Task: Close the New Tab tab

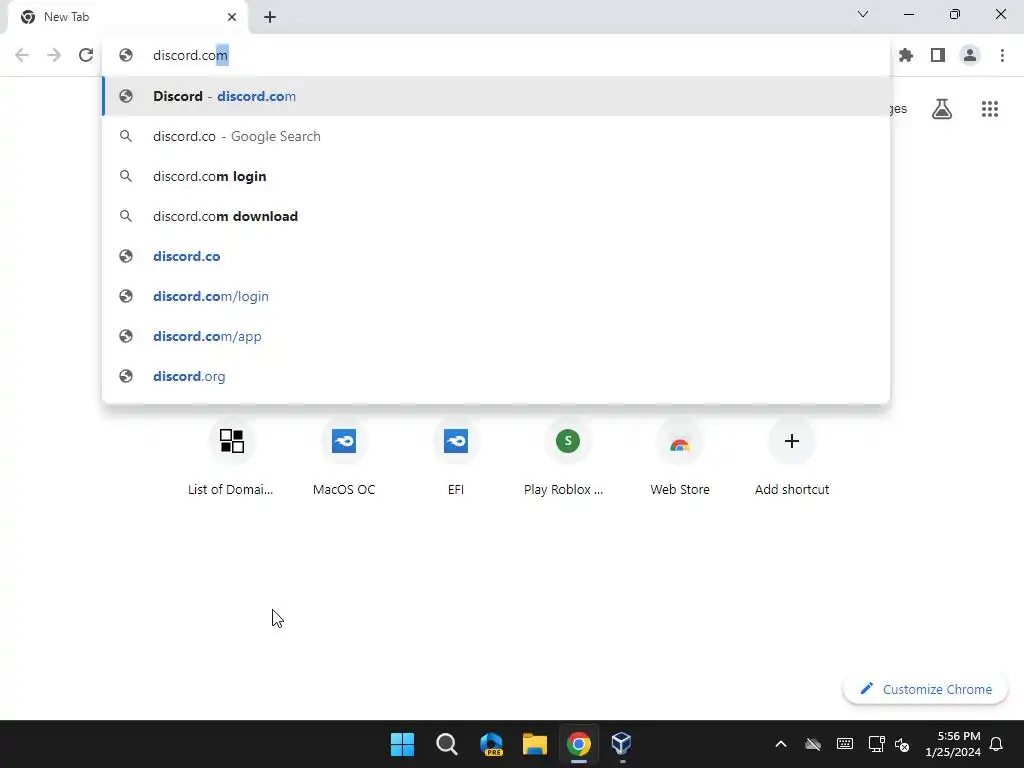Action: (232, 17)
